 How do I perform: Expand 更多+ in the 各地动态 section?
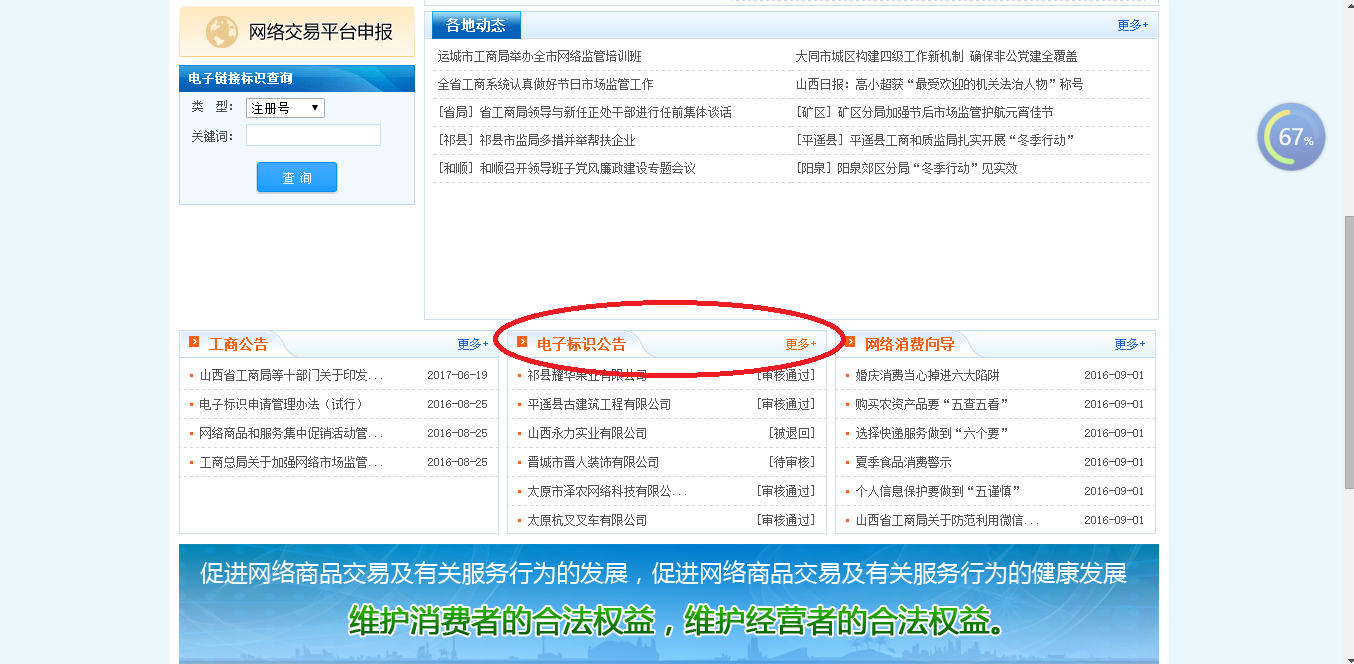(1132, 25)
